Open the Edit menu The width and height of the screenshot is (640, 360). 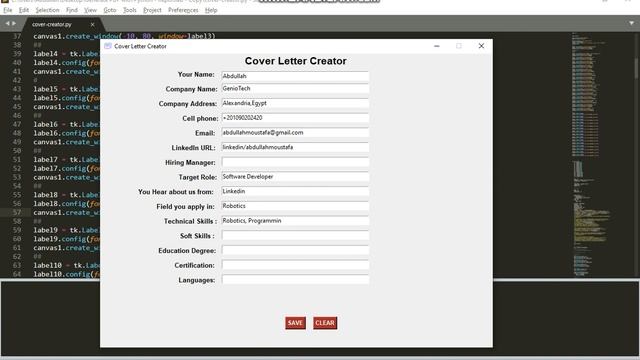[24, 10]
